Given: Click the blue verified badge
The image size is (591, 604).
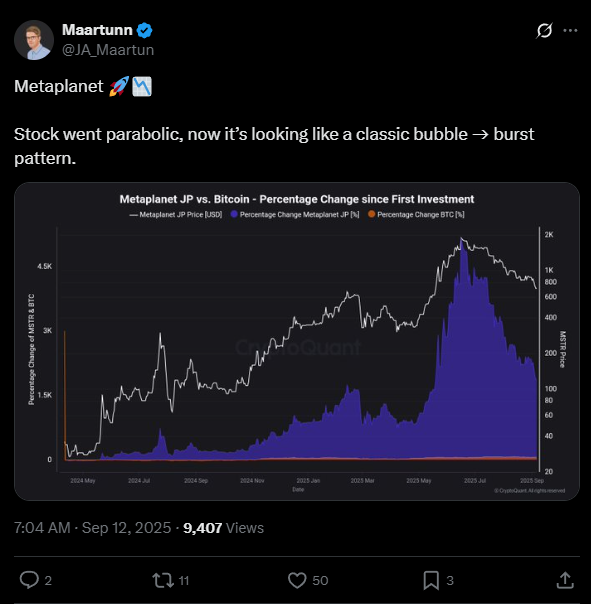Looking at the screenshot, I should [x=145, y=30].
